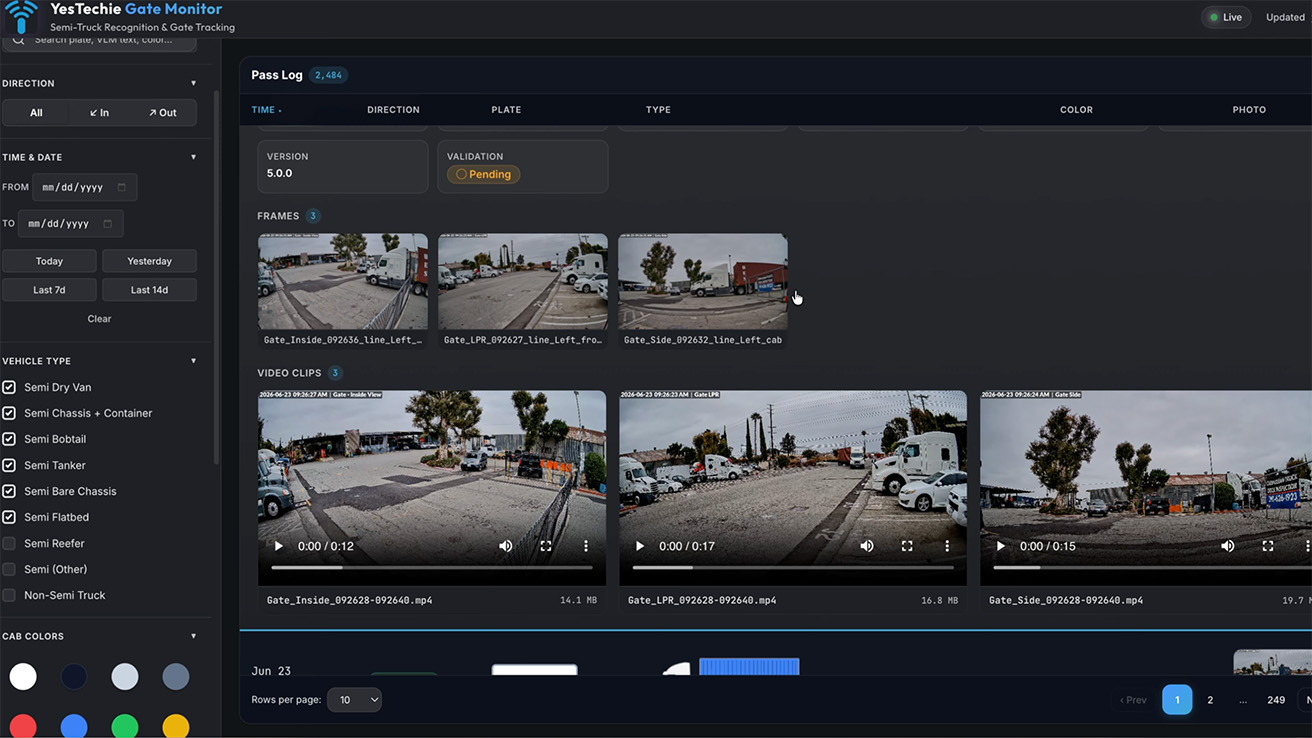The width and height of the screenshot is (1312, 738).
Task: Select the All direction tab
Action: tap(36, 113)
